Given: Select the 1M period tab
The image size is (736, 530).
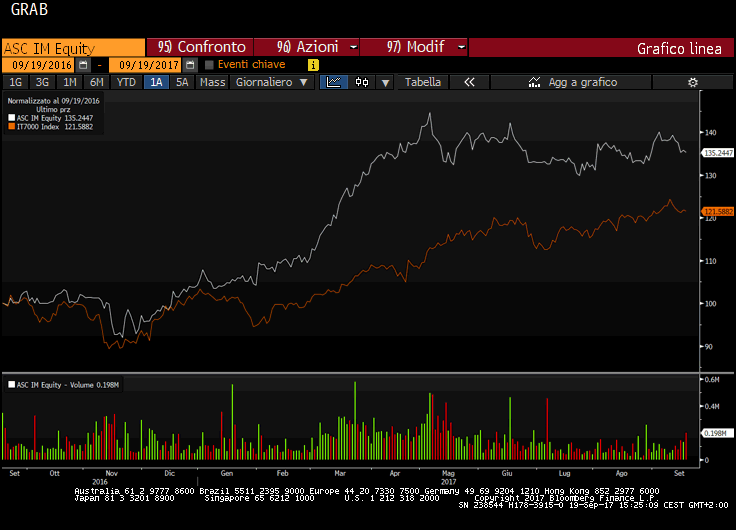Looking at the screenshot, I should 69,82.
